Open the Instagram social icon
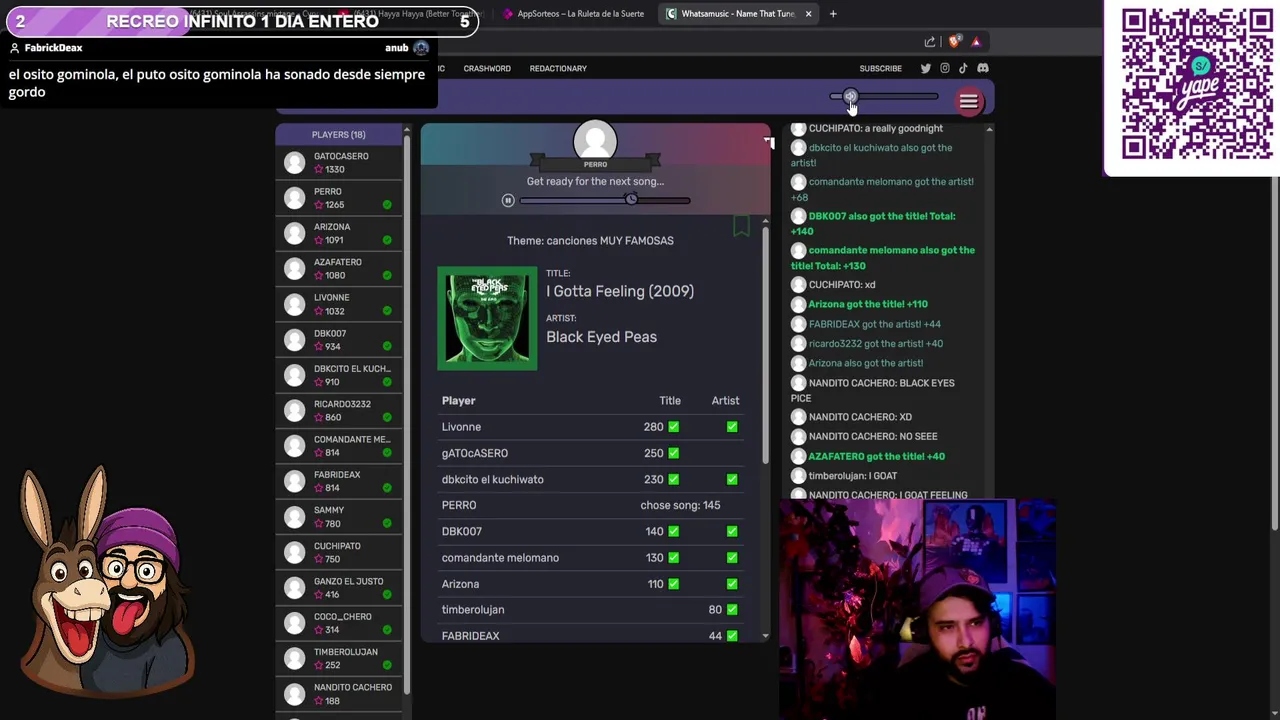The width and height of the screenshot is (1280, 720). coord(944,68)
